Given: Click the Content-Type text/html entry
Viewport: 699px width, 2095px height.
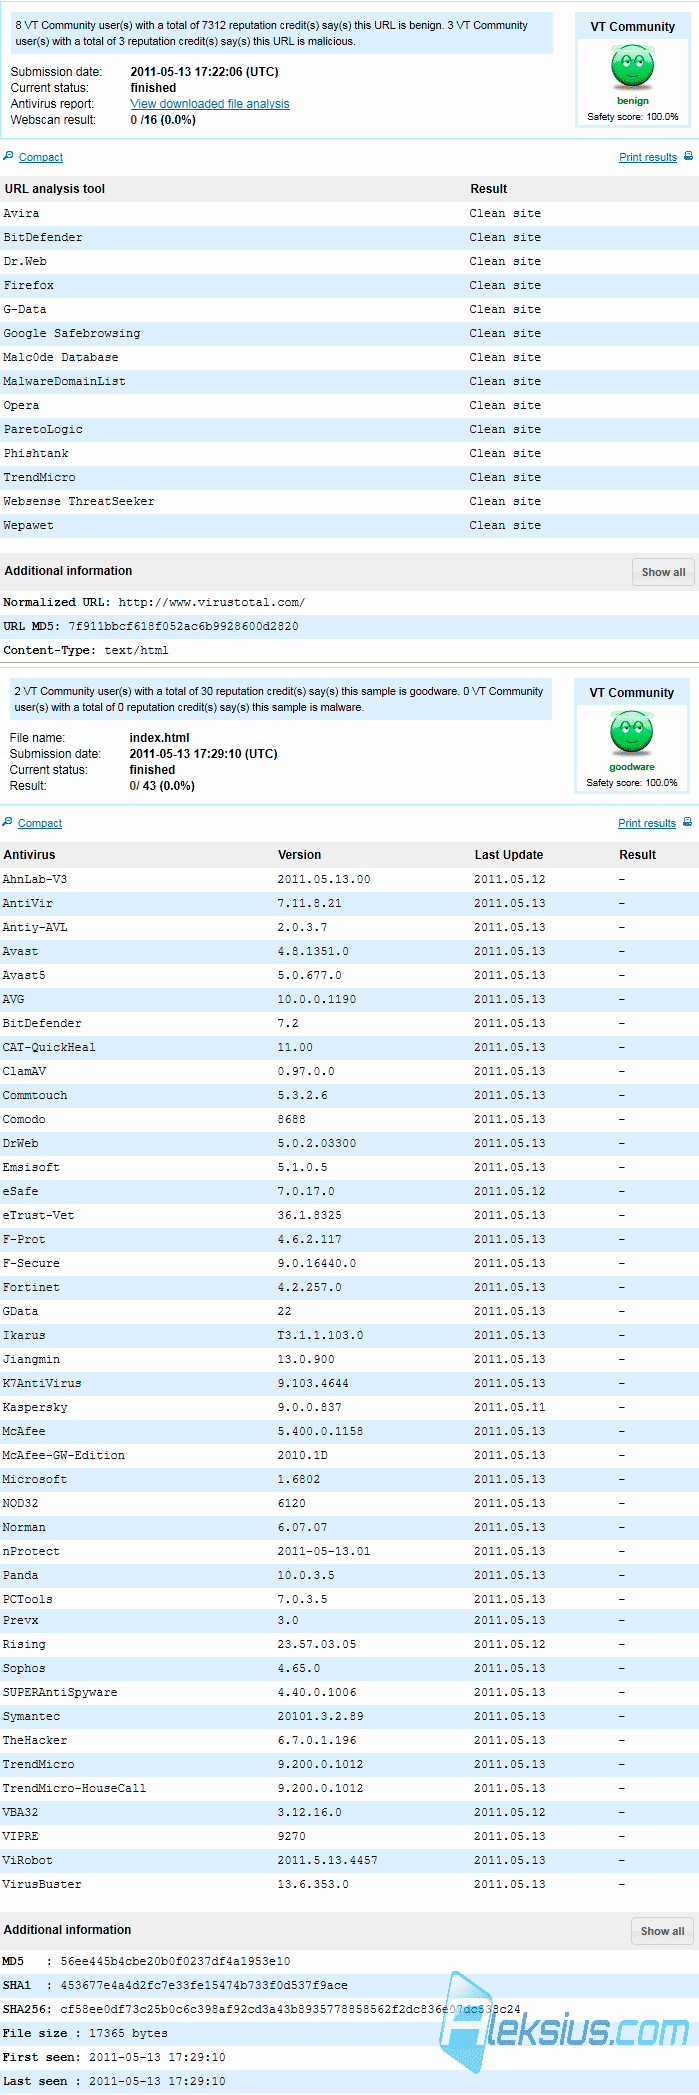Looking at the screenshot, I should coord(86,650).
